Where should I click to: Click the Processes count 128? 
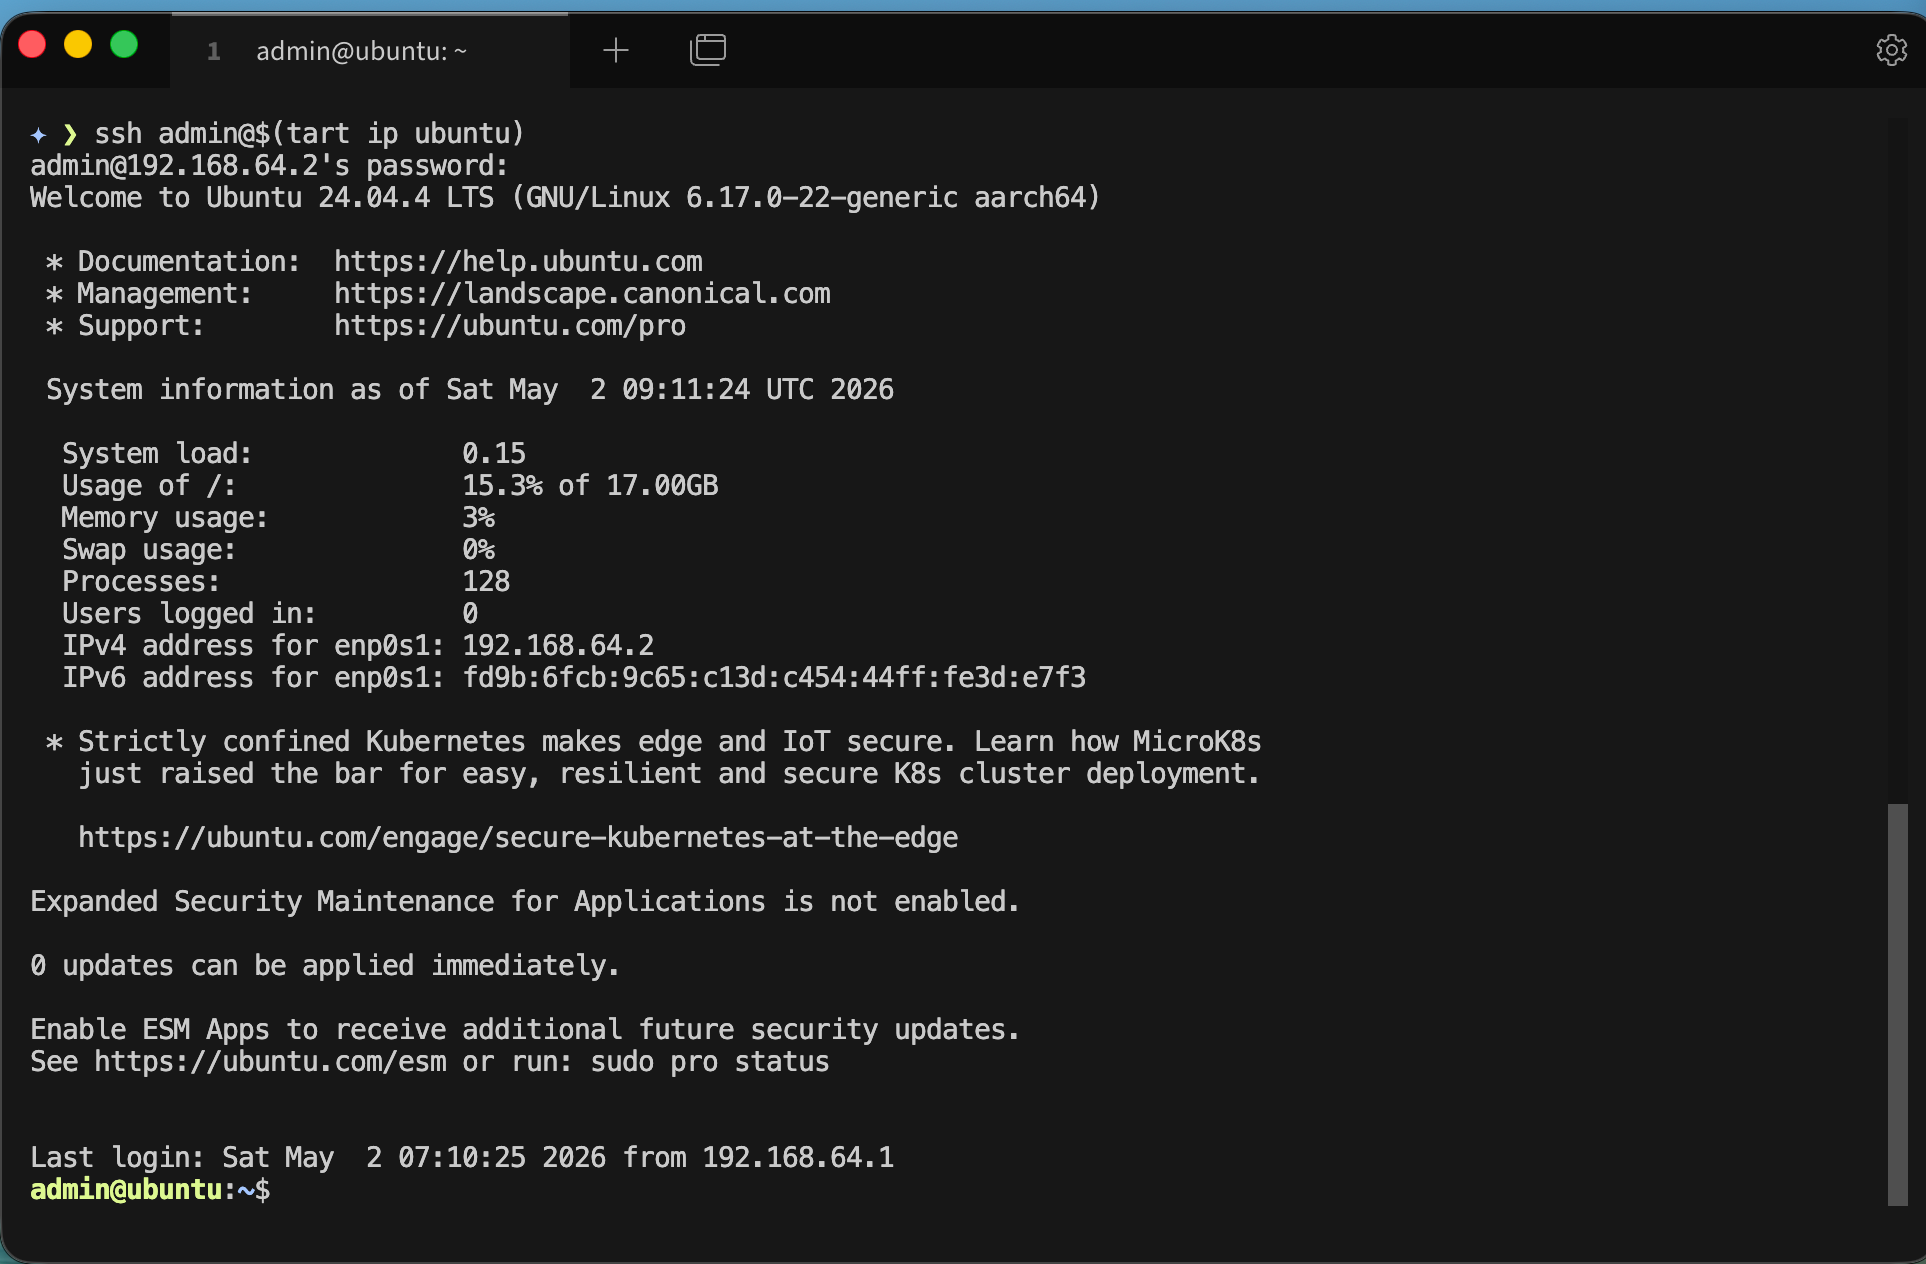(x=486, y=582)
